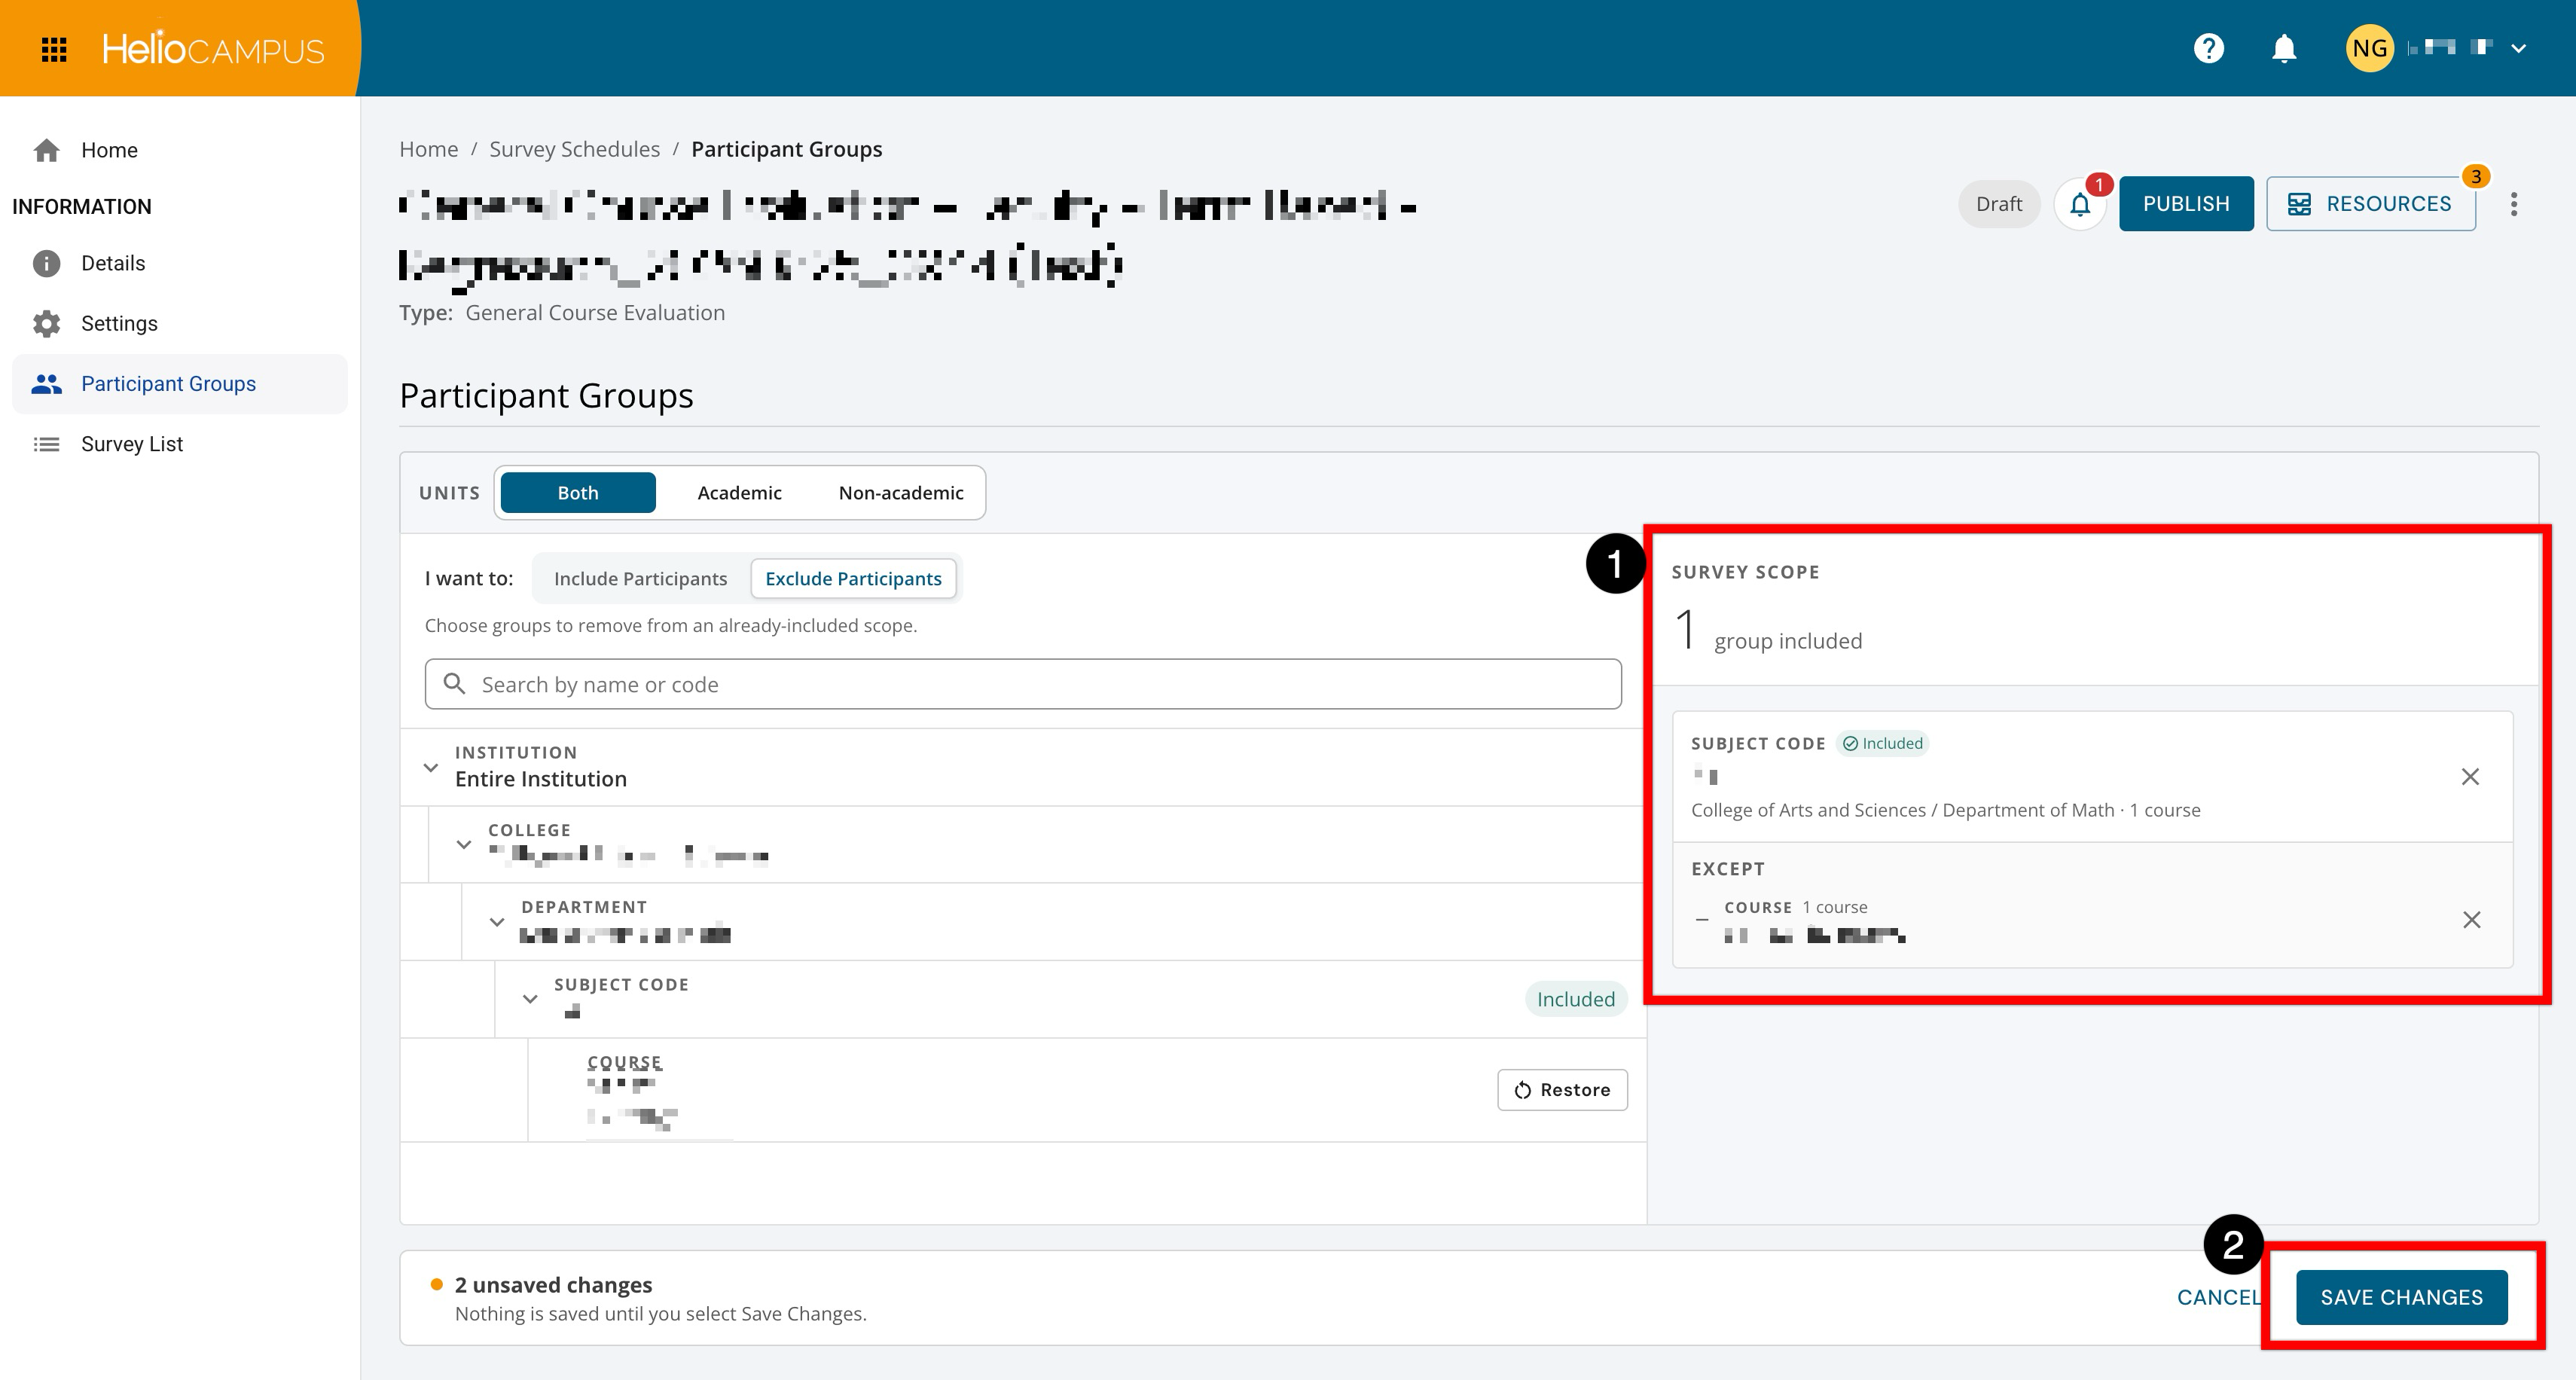Image resolution: width=2576 pixels, height=1380 pixels.
Task: Click Survey Schedules breadcrumb link
Action: coord(574,149)
